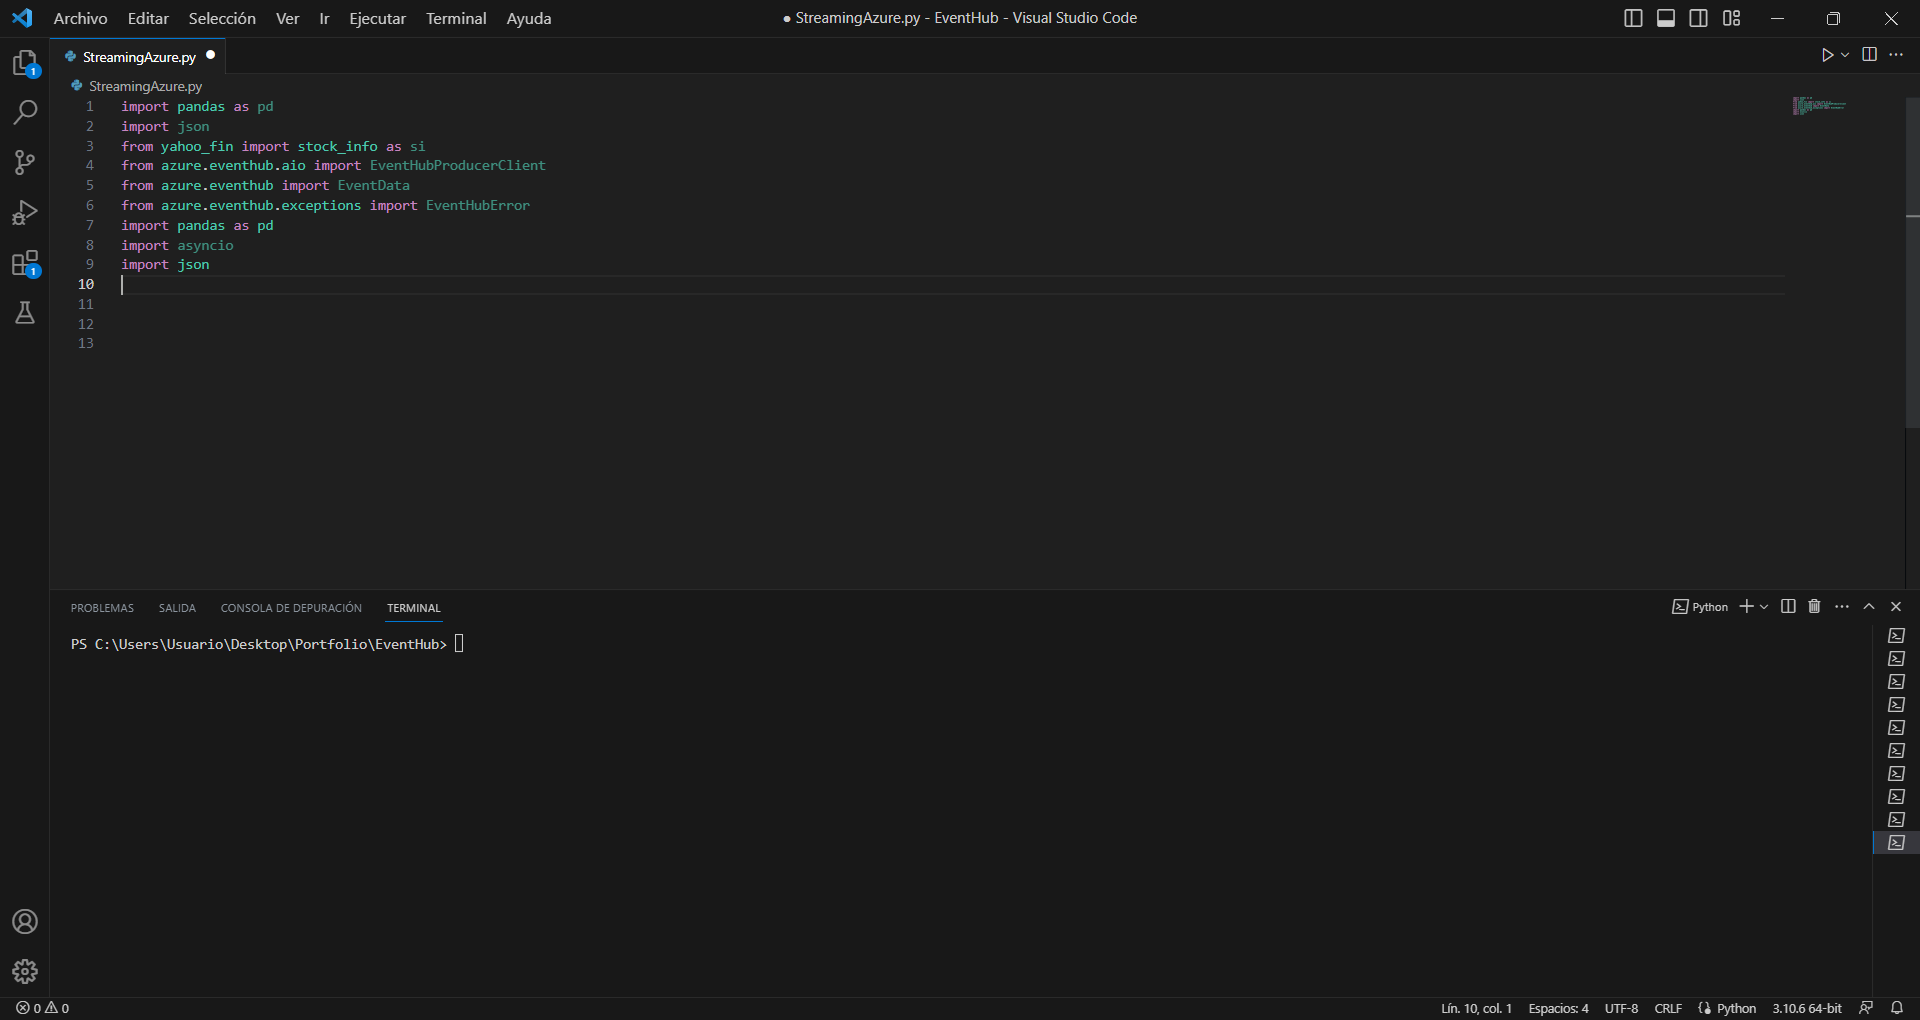The height and width of the screenshot is (1020, 1920).
Task: Toggle the secondary sidebar layout button
Action: 1698,18
